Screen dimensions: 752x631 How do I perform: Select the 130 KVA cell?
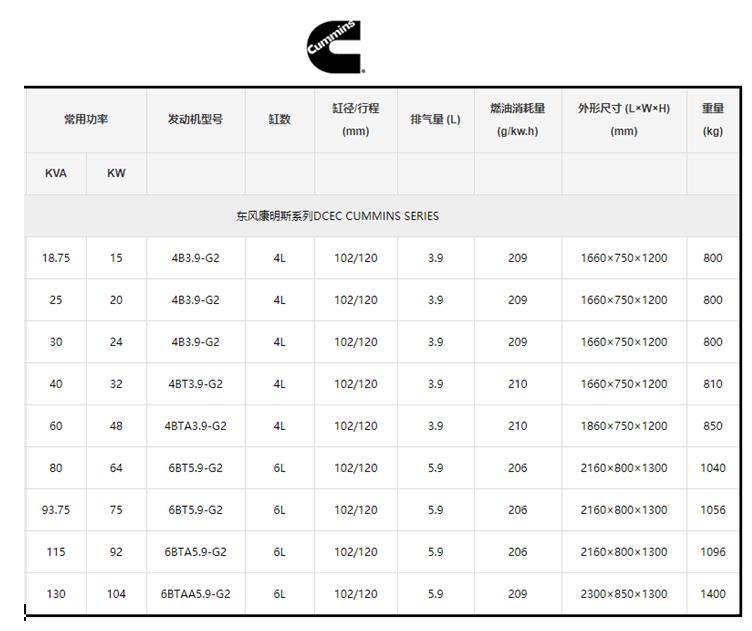[56, 594]
